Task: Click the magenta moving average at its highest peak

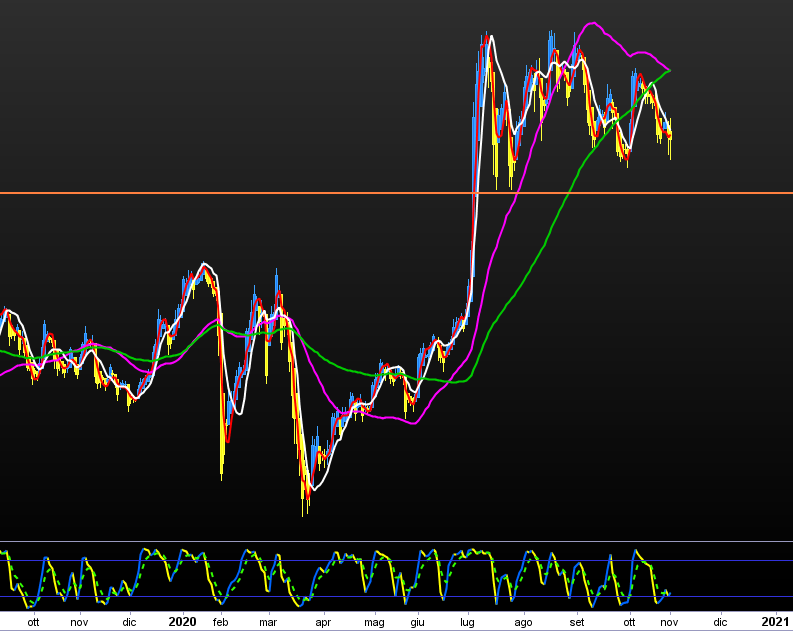Action: coord(593,22)
